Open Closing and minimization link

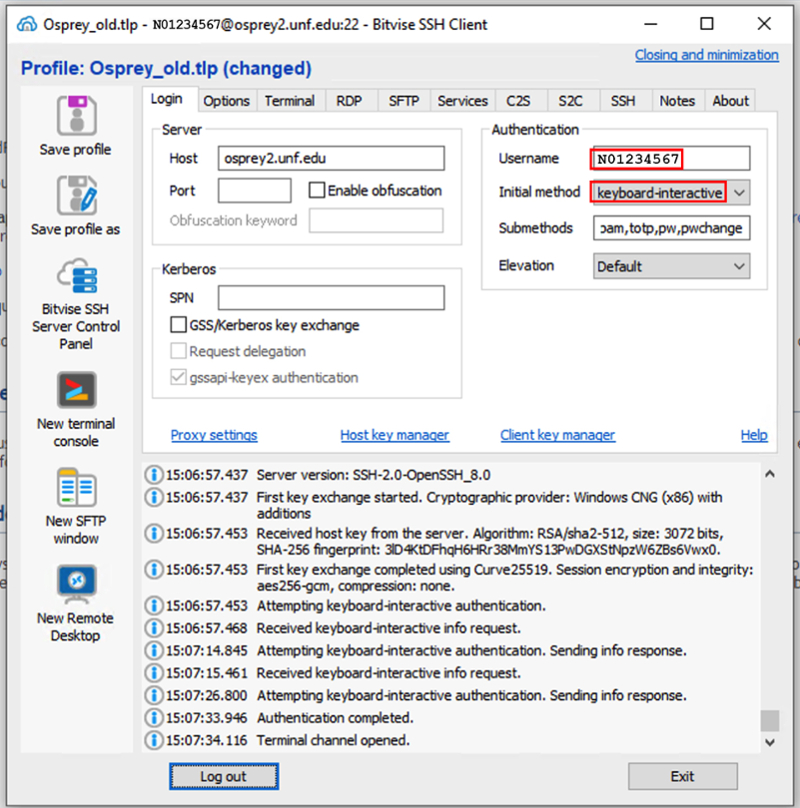(x=707, y=55)
